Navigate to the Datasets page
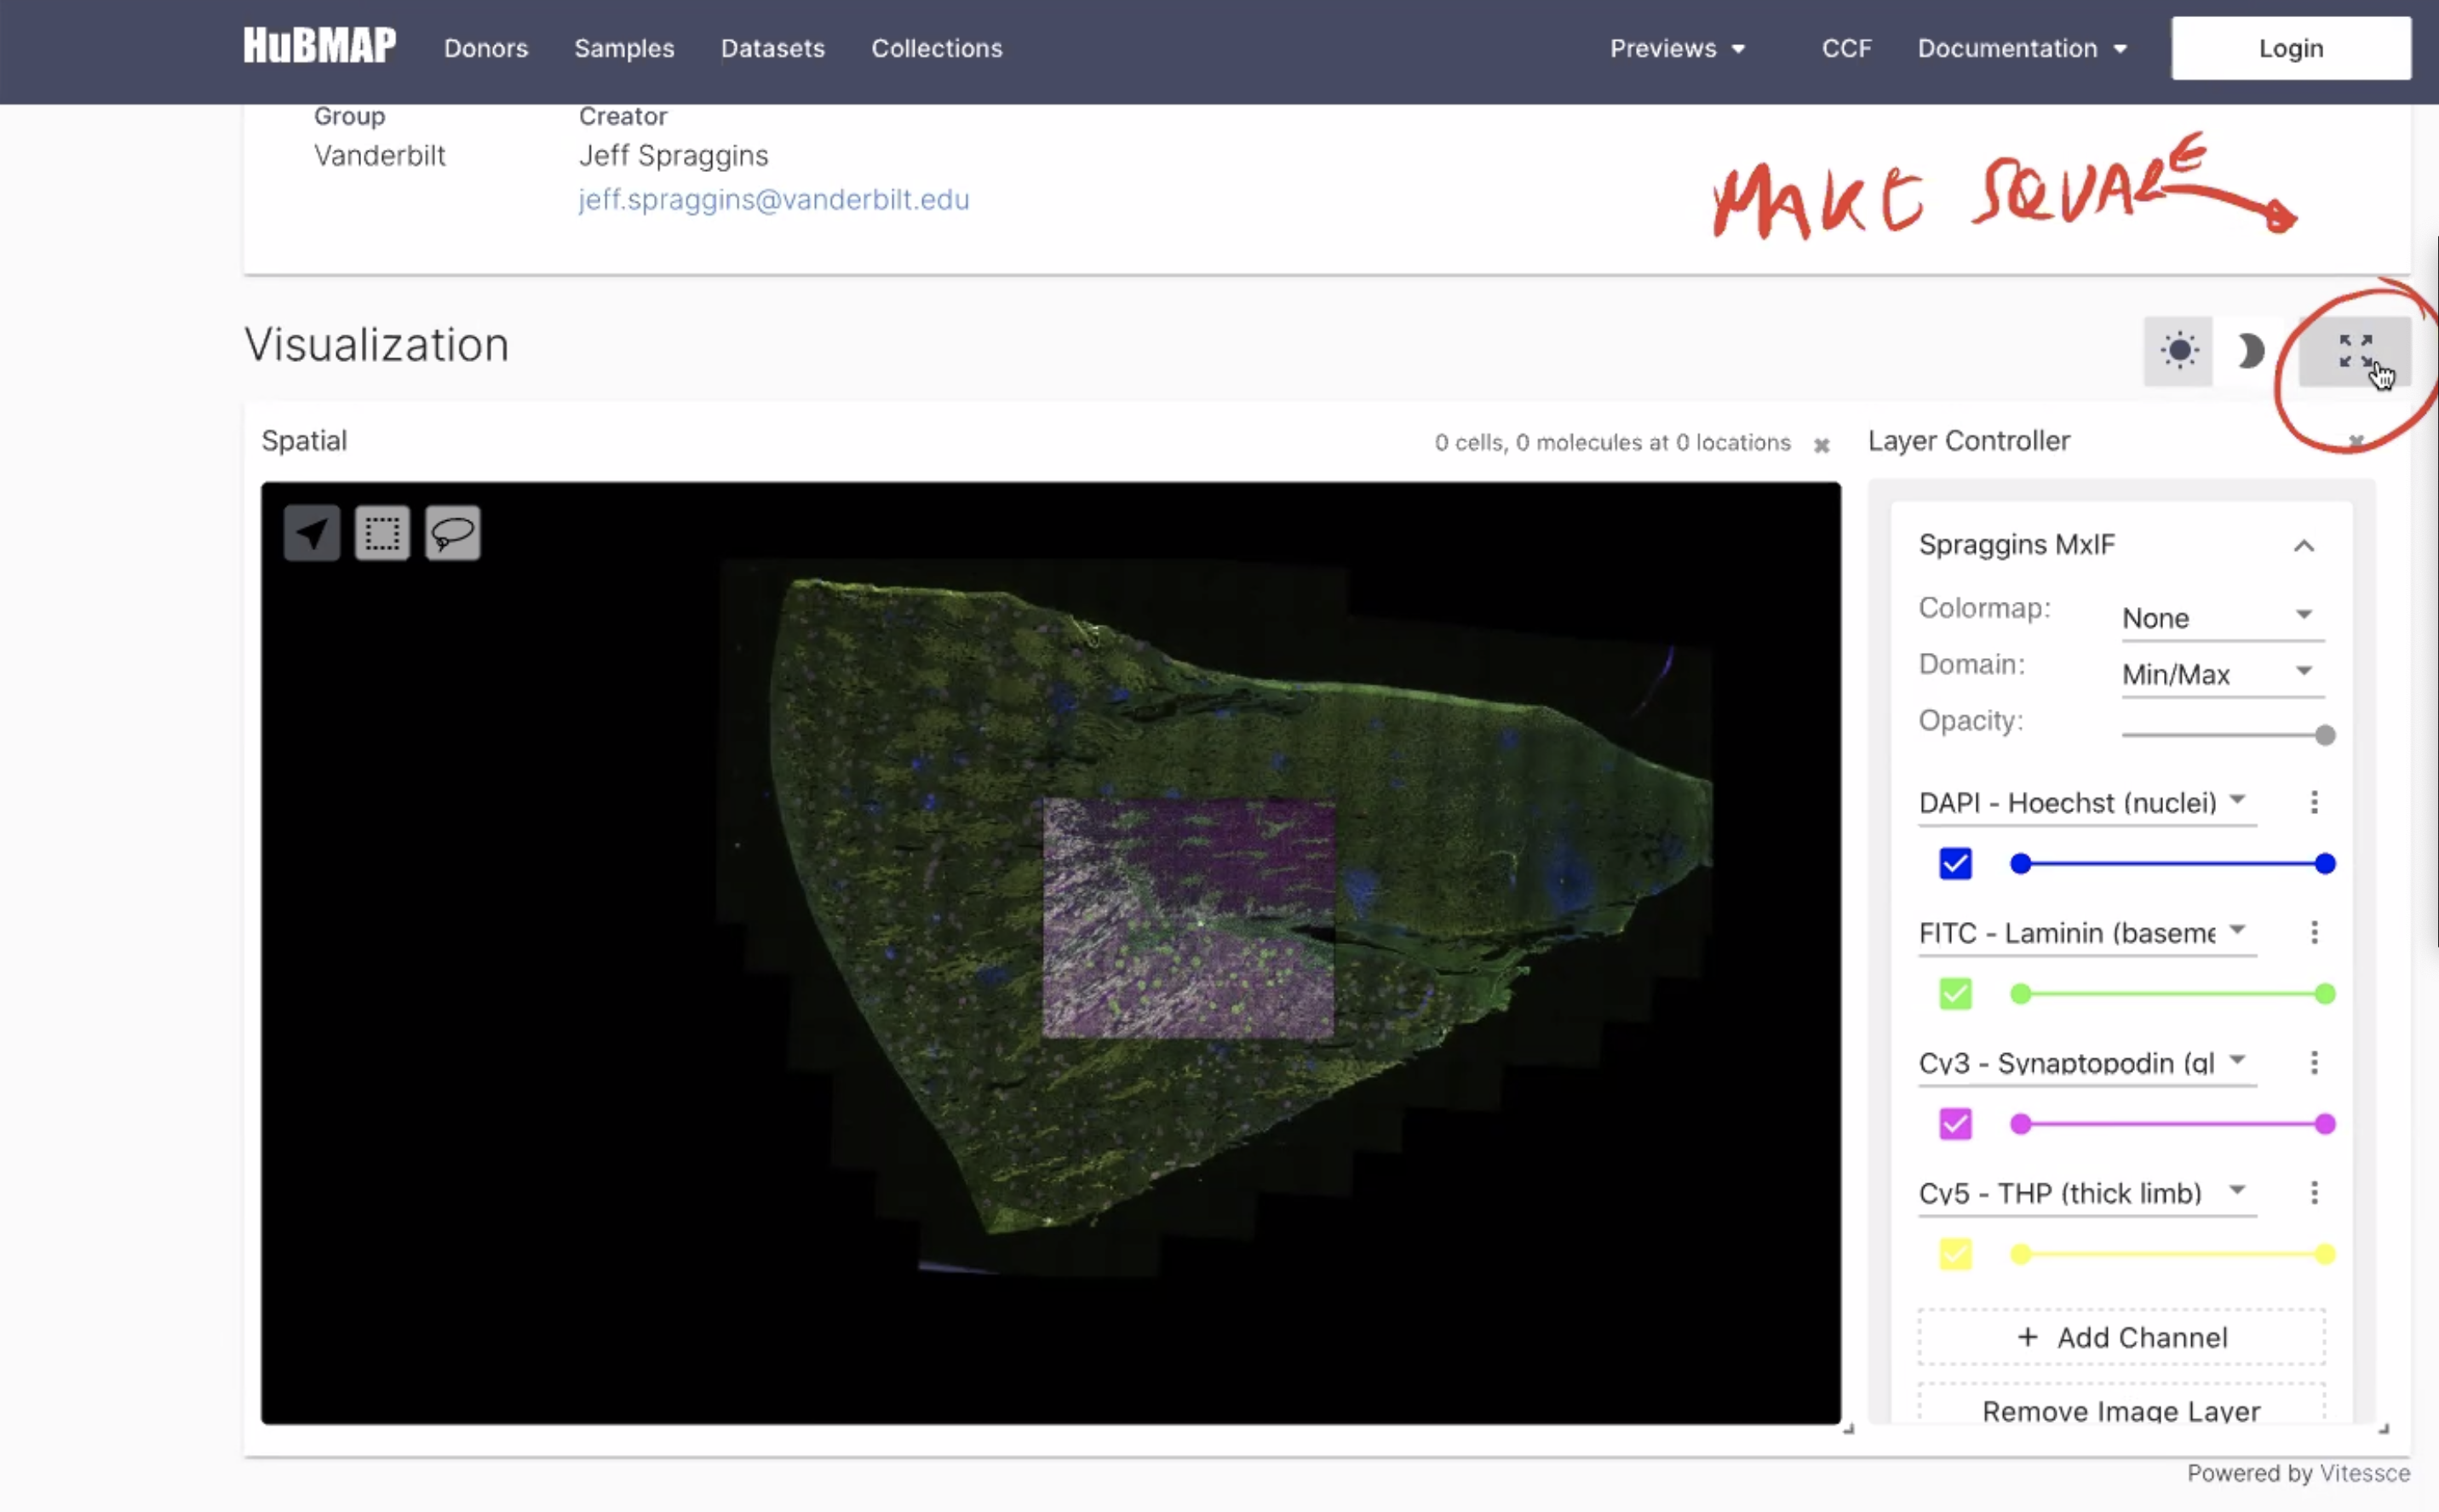Screen dimensions: 2439x1512 point(772,48)
